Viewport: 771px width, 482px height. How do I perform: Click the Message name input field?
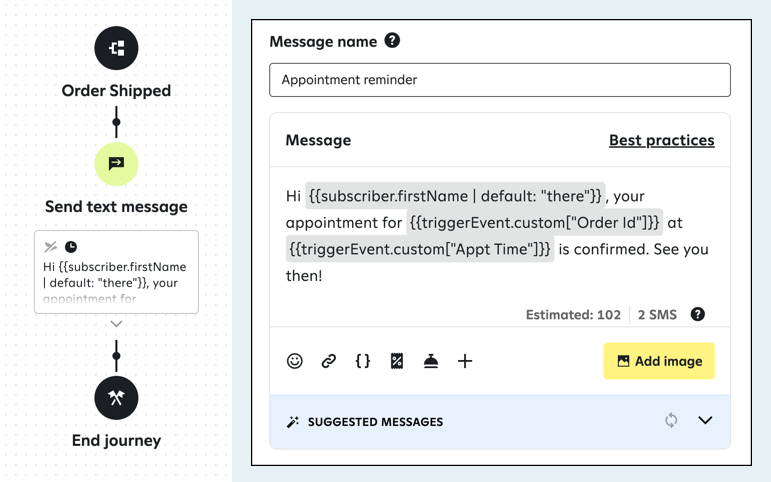[499, 80]
